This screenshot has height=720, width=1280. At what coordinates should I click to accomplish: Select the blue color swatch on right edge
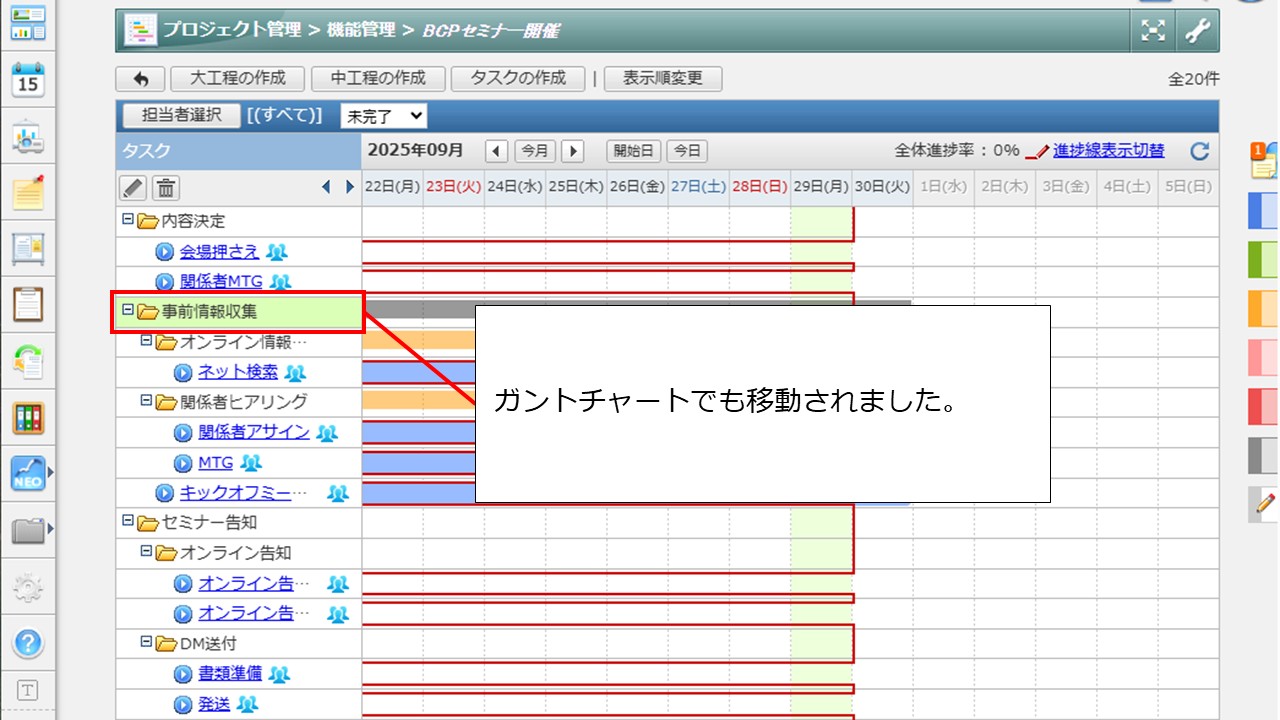[1264, 211]
